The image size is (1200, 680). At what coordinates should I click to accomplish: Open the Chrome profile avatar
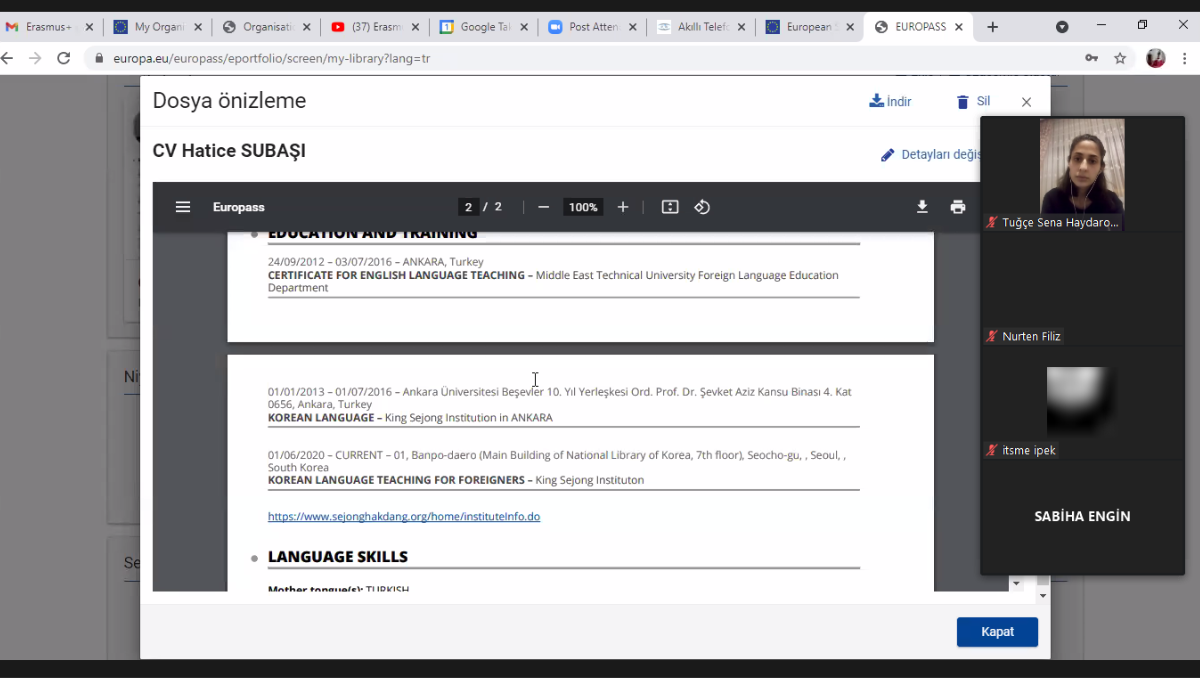pos(1156,58)
